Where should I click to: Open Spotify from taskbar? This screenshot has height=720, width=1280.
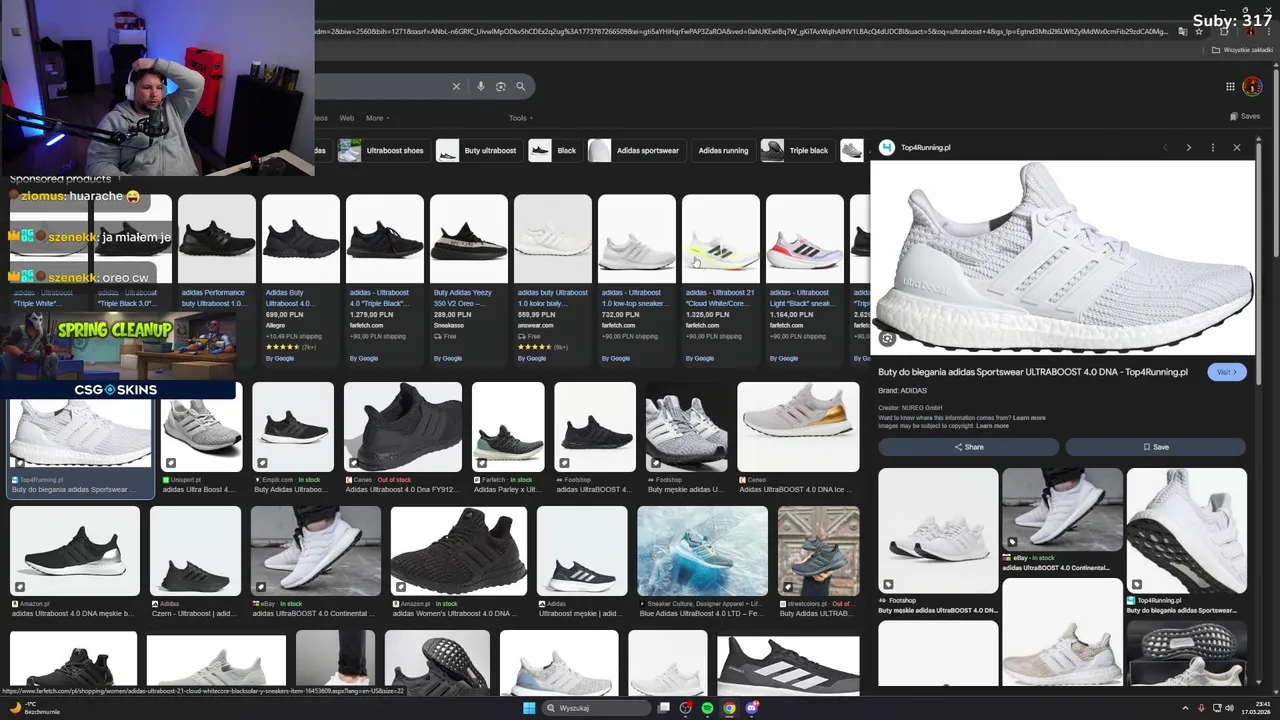(x=707, y=708)
